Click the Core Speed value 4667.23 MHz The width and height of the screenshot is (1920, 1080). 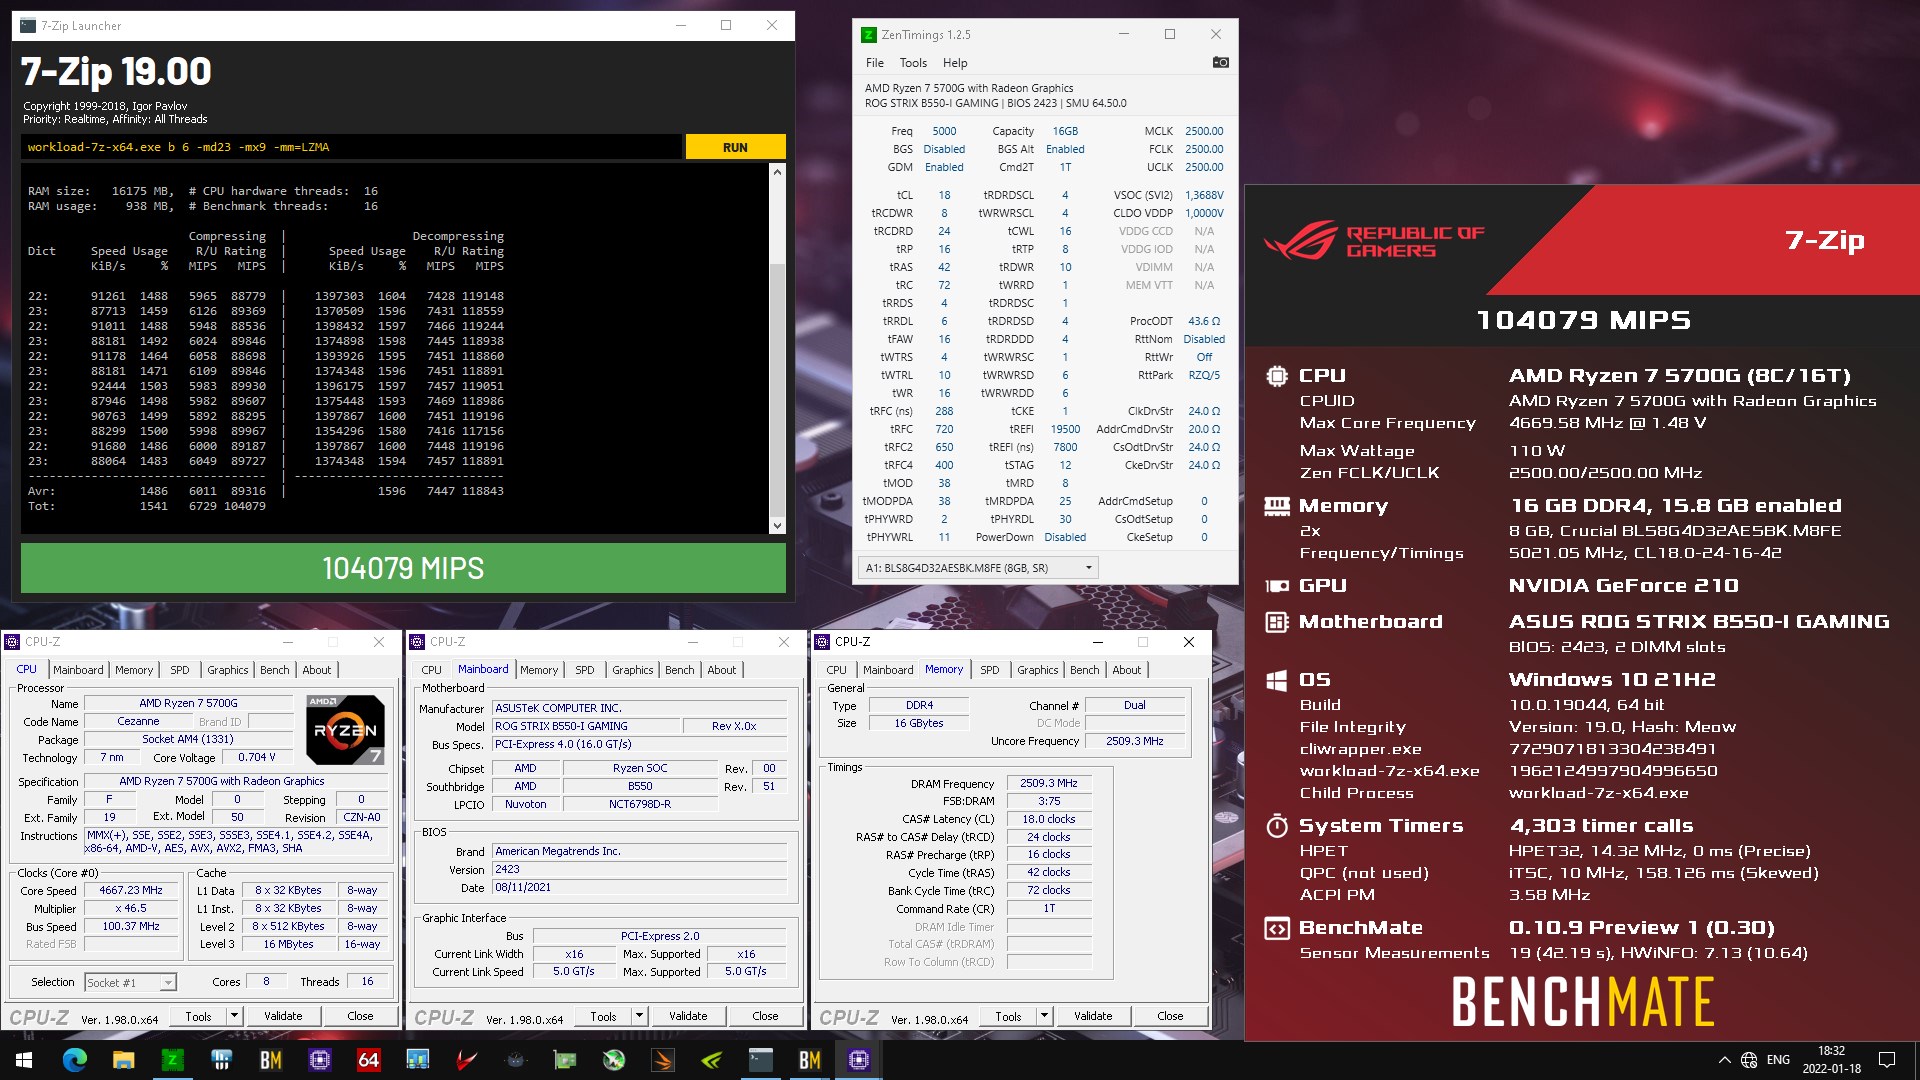(x=131, y=891)
